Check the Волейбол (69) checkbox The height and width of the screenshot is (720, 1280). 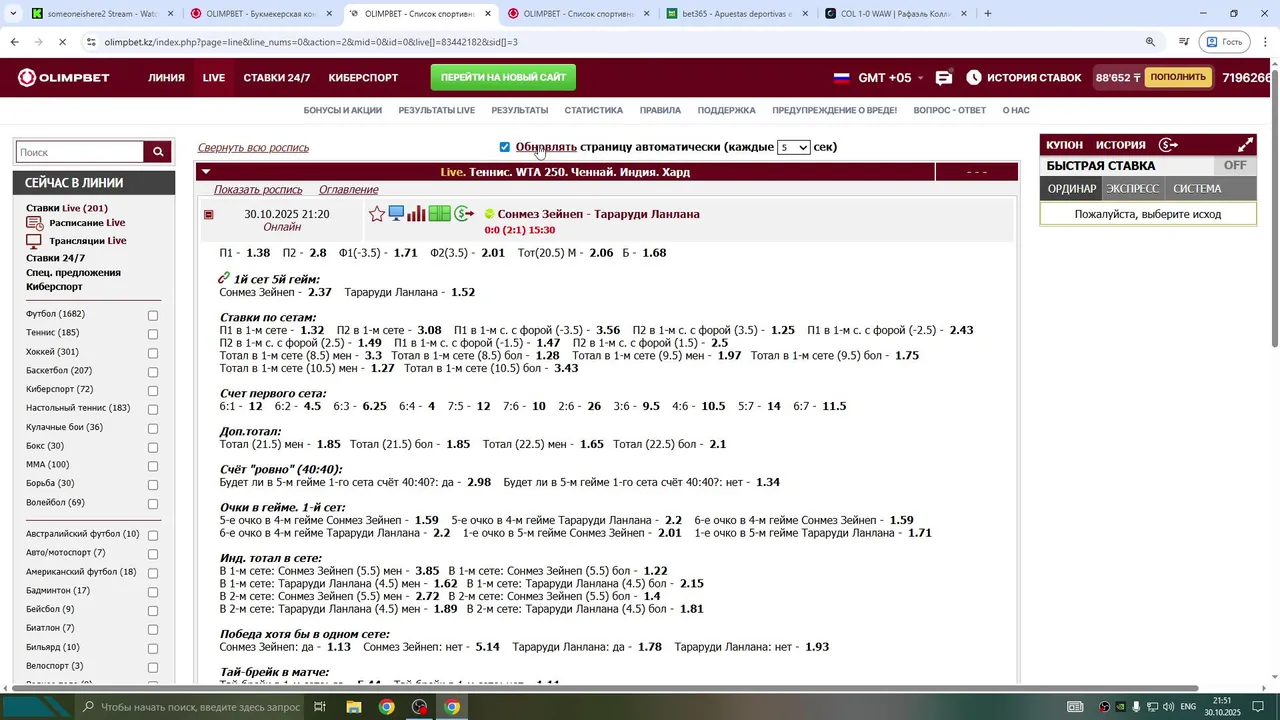153,504
